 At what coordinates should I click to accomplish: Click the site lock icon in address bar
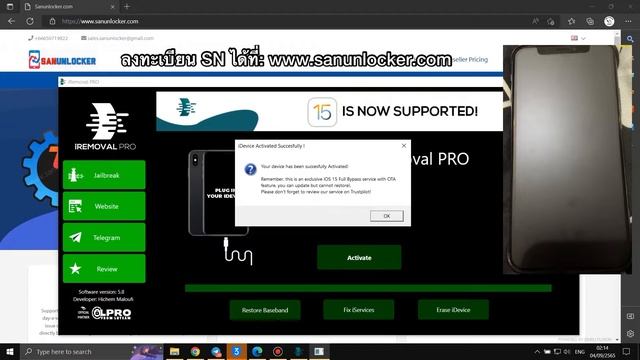point(52,21)
